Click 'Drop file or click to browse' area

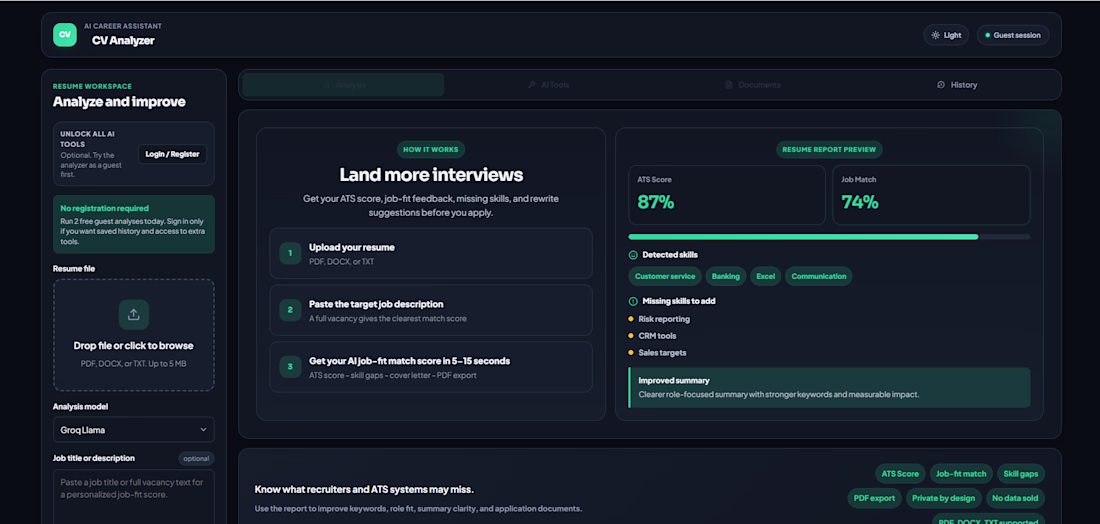[133, 335]
